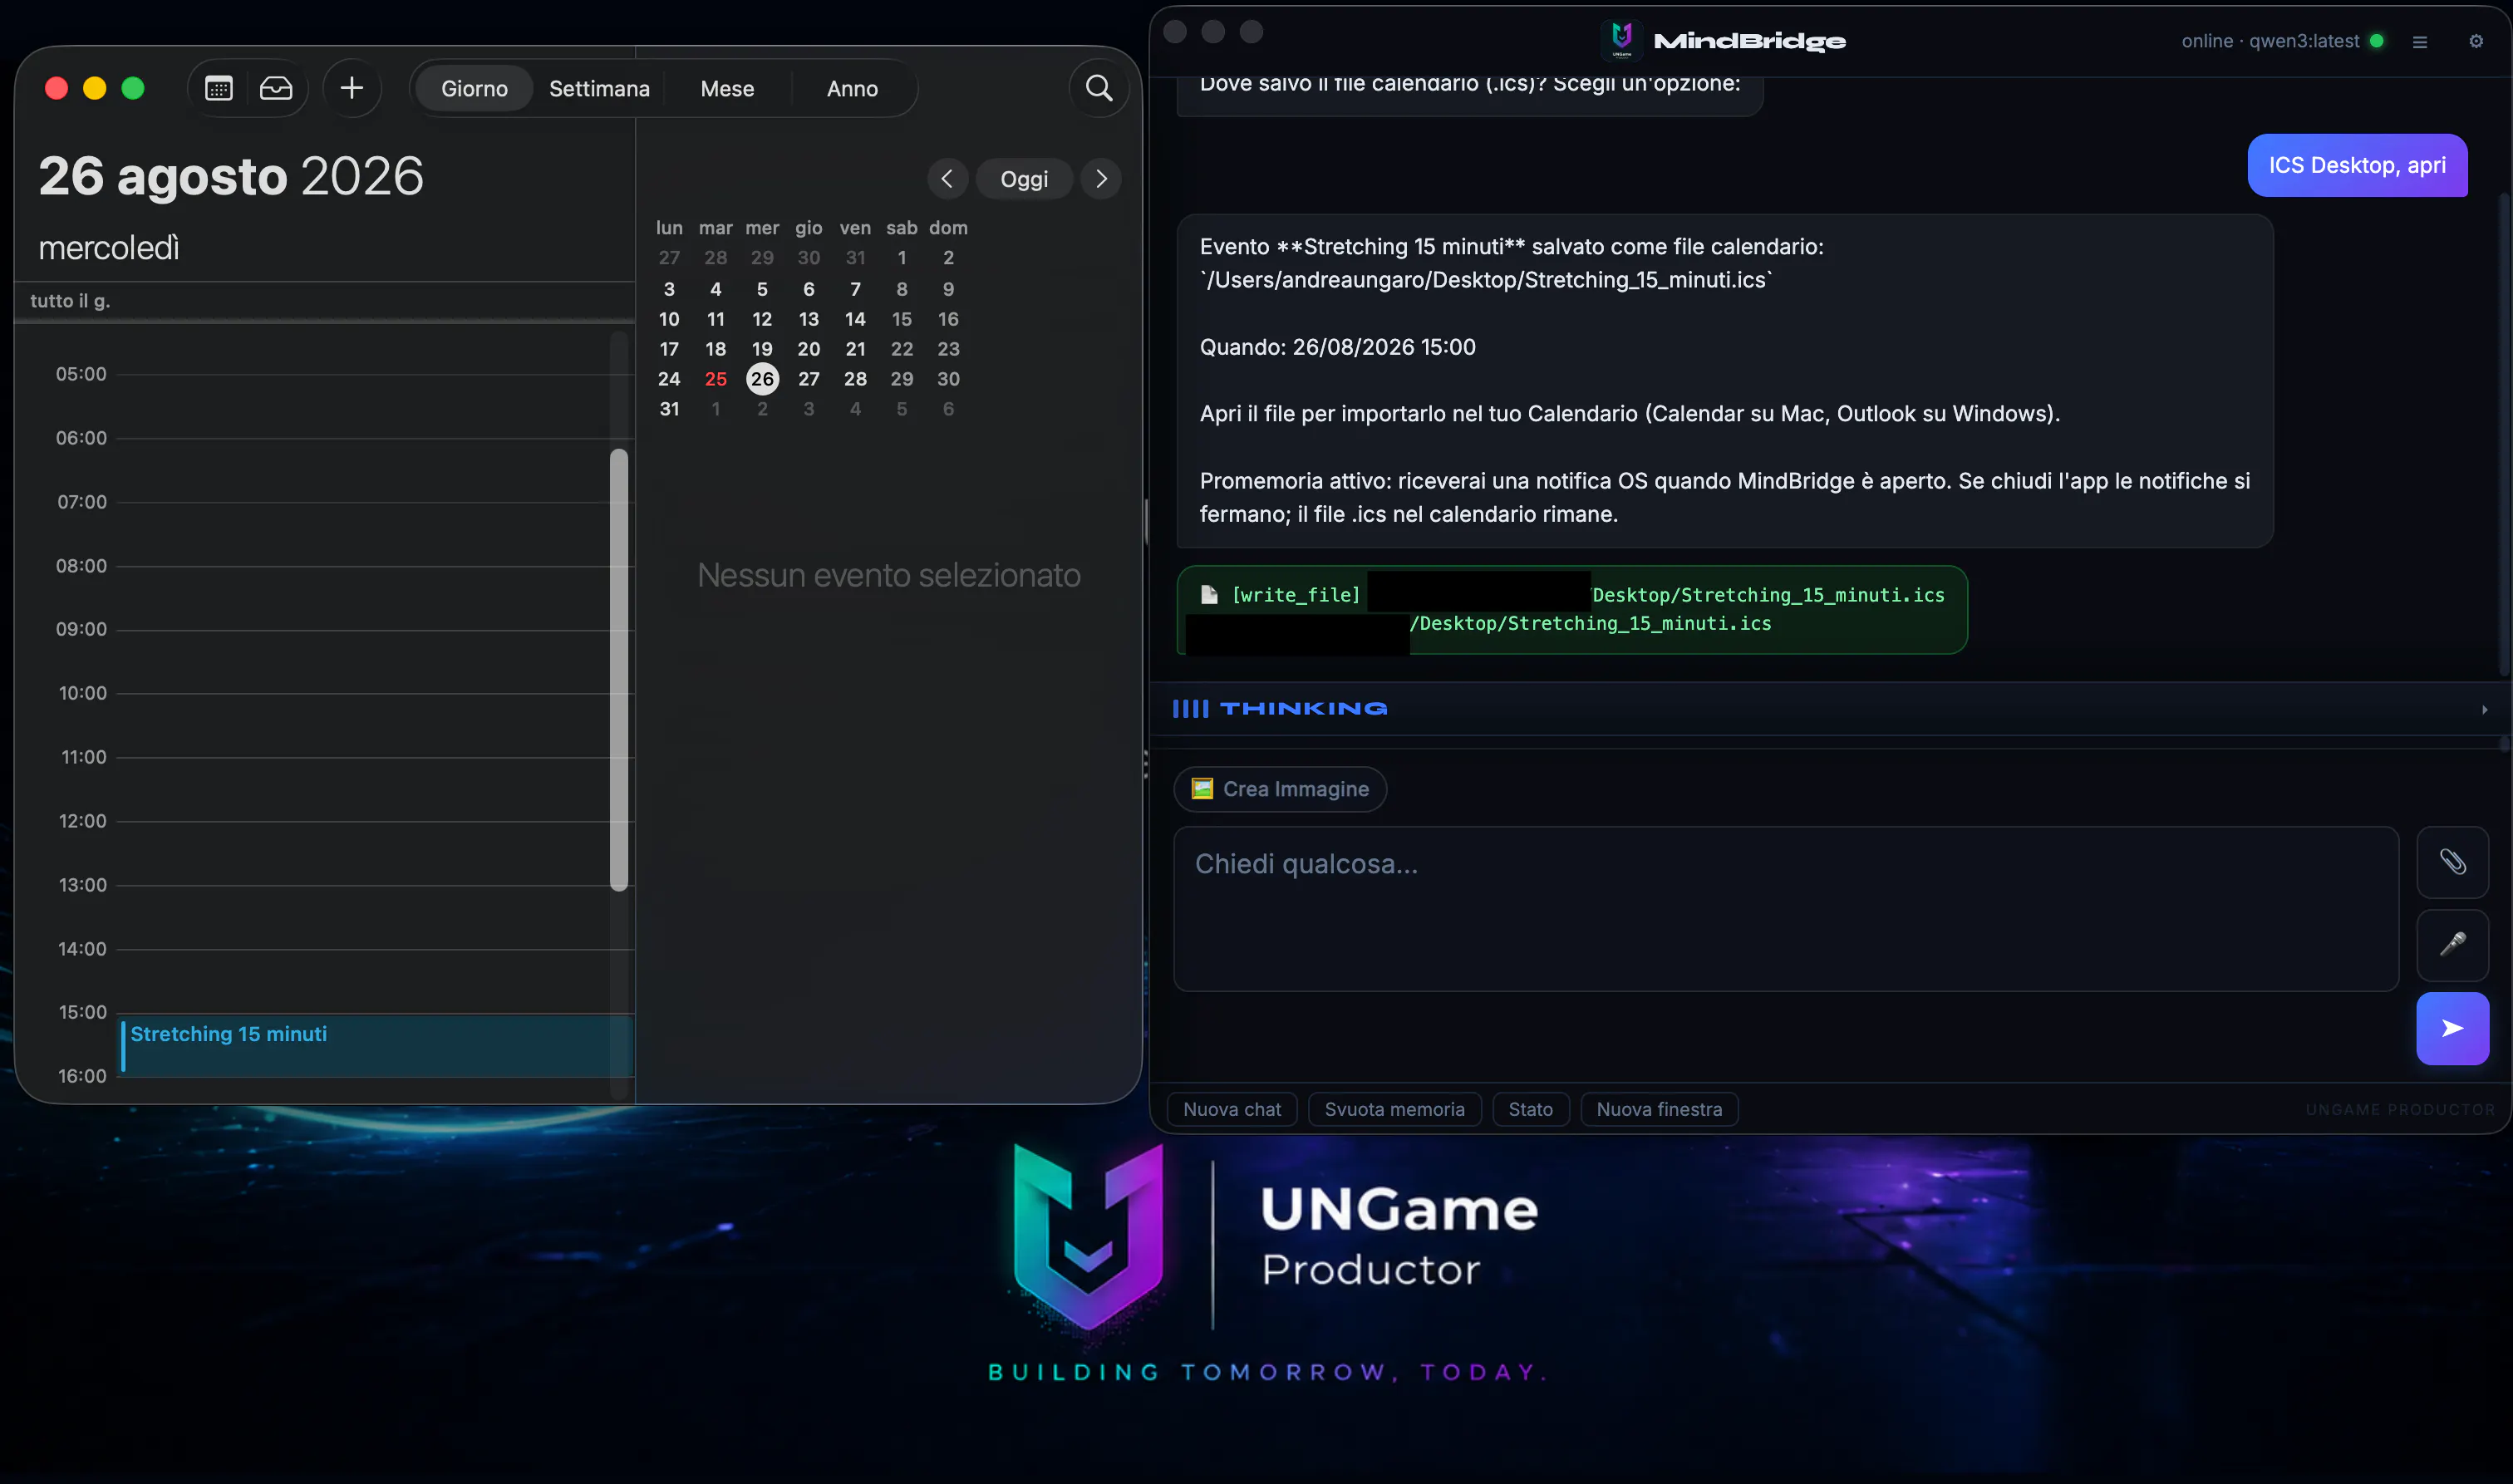2513x1484 pixels.
Task: Click the day view vertical scrollbar
Action: [x=619, y=670]
